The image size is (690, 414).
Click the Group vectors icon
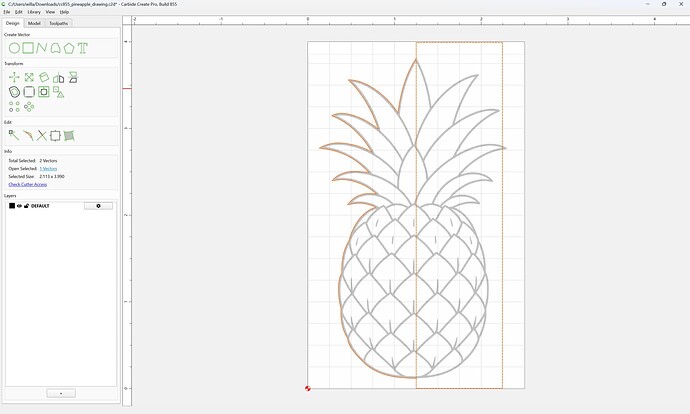pos(55,136)
